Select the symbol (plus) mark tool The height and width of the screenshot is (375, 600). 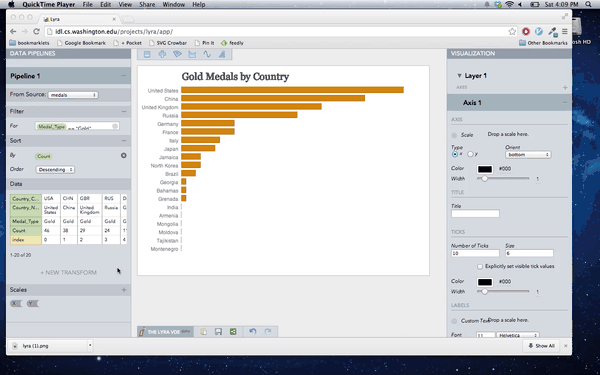point(162,54)
